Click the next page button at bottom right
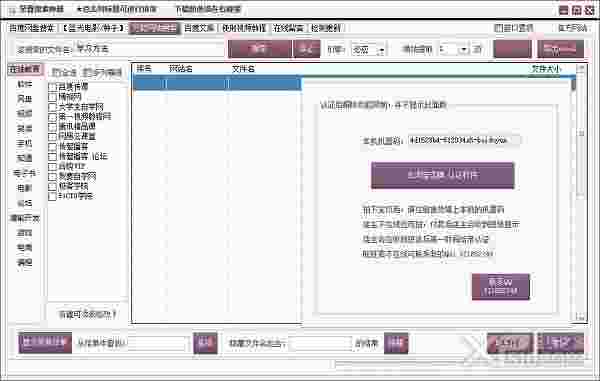Image resolution: width=600 pixels, height=381 pixels. click(561, 343)
